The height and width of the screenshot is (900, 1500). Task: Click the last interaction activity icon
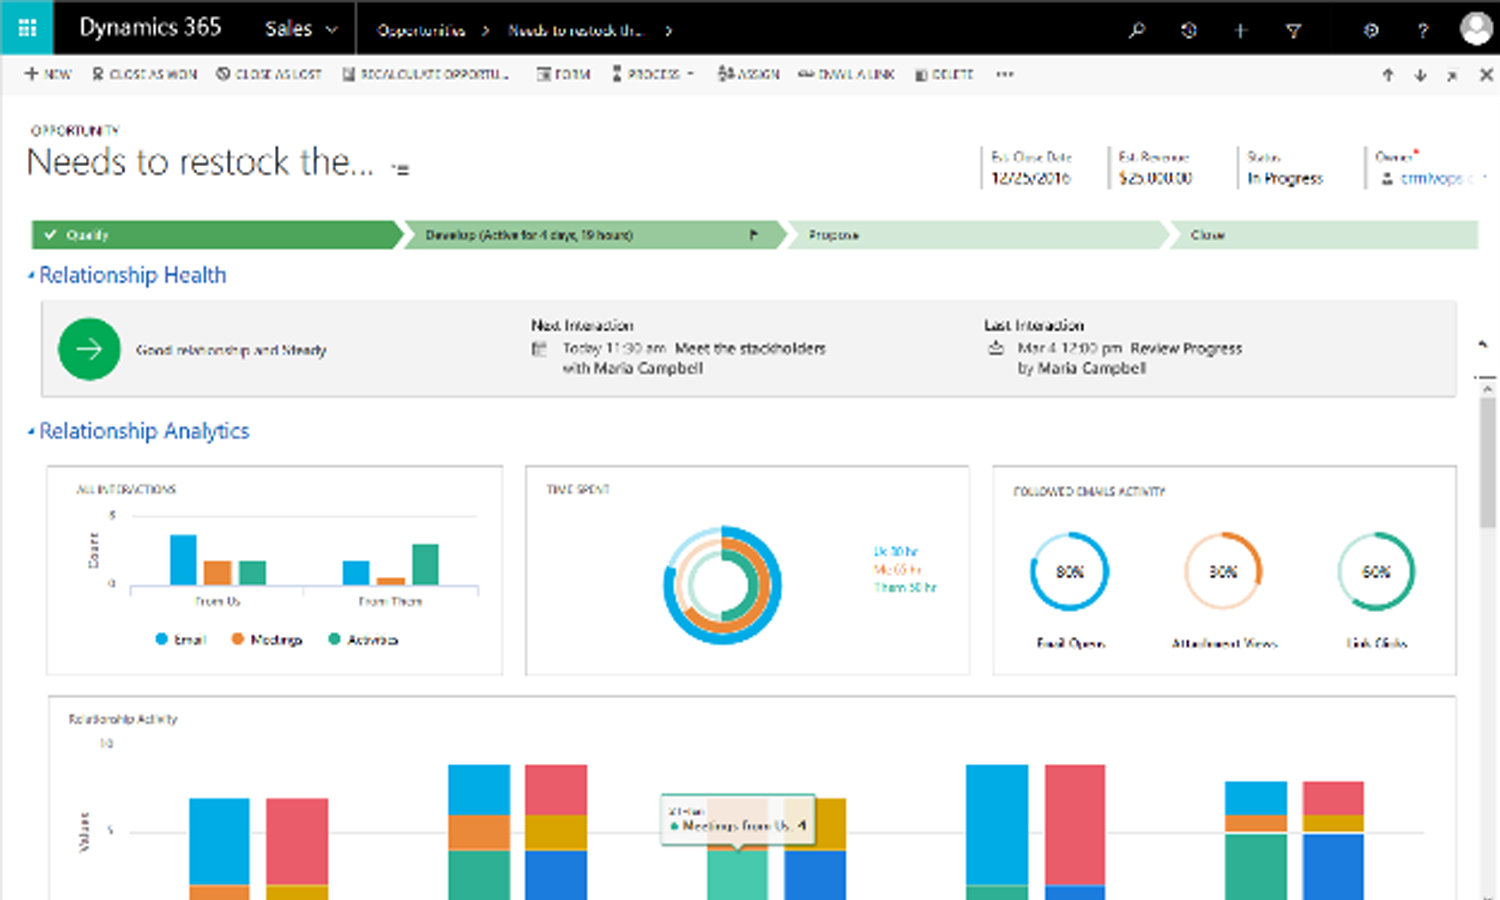click(996, 348)
